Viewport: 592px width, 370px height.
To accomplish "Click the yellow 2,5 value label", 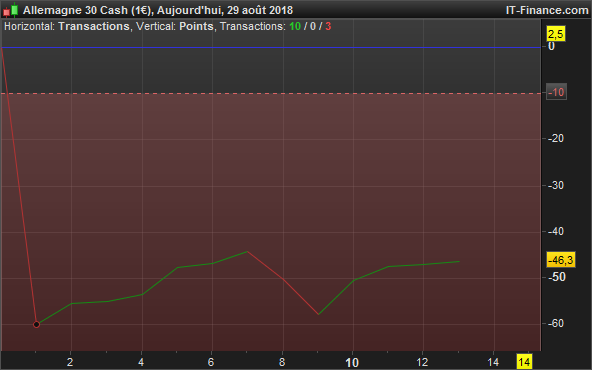I will click(556, 34).
